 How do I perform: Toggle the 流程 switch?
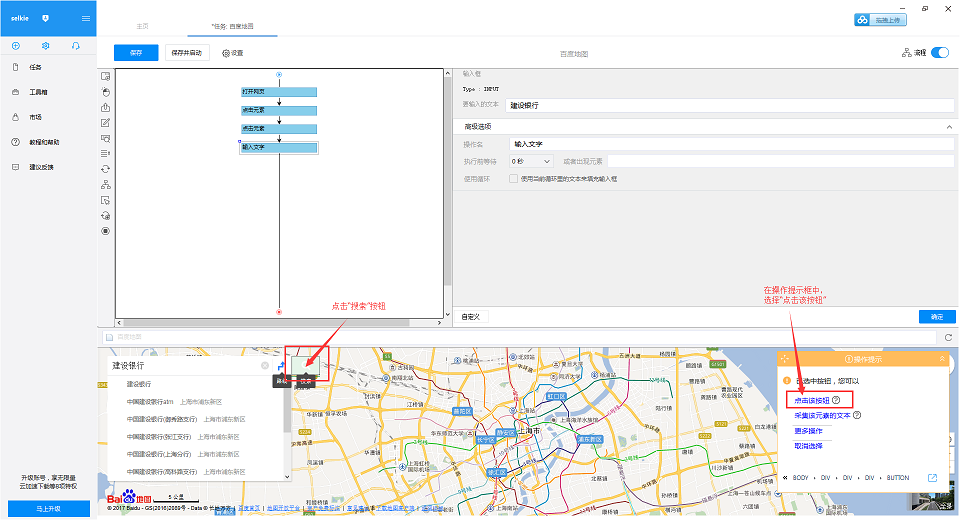940,53
